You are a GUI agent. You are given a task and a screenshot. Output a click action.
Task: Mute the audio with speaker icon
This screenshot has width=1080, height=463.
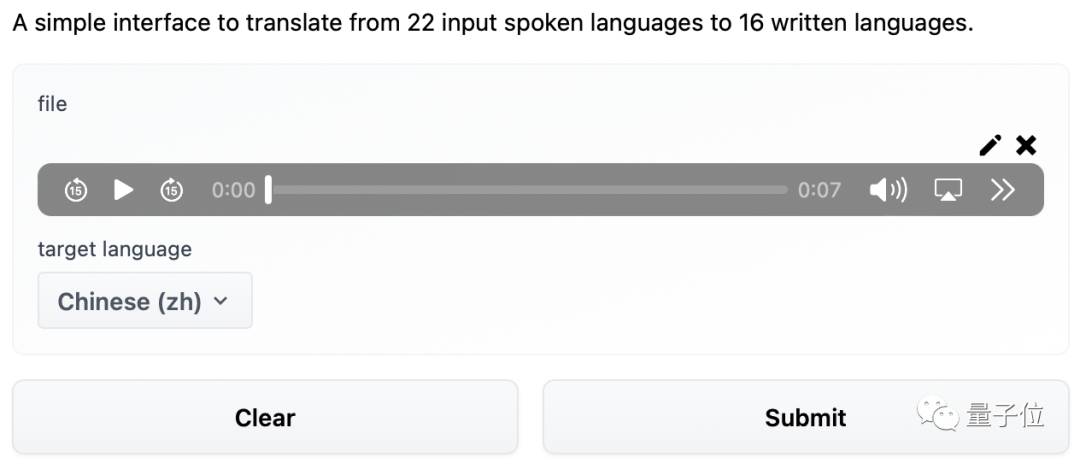coord(887,190)
